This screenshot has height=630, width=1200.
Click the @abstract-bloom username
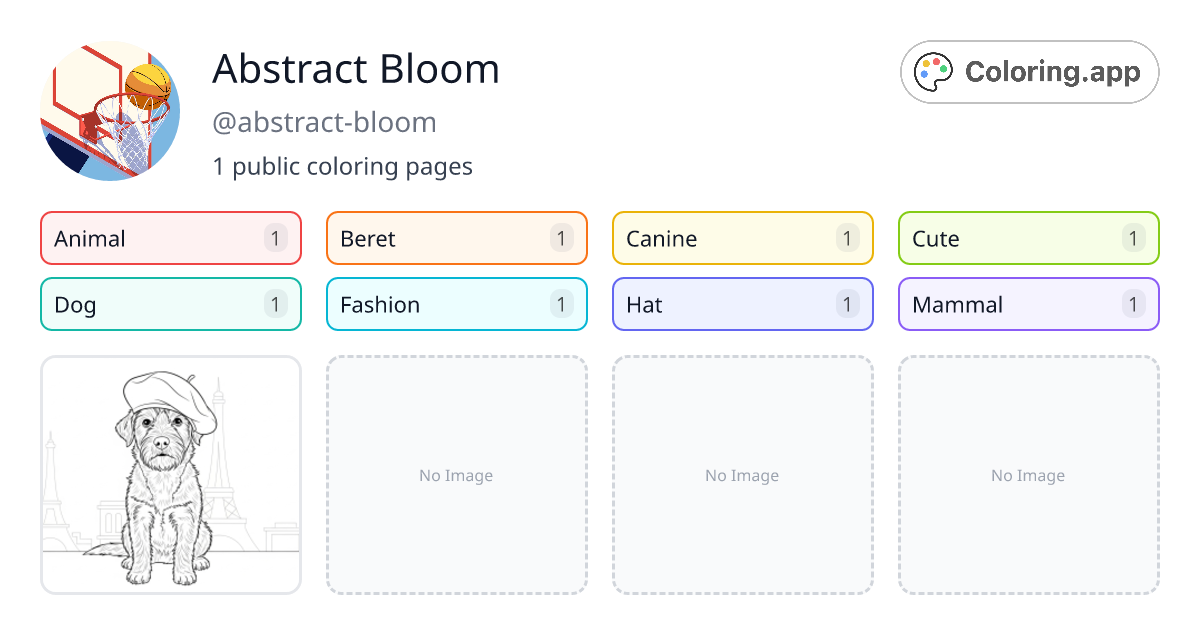pyautogui.click(x=325, y=122)
